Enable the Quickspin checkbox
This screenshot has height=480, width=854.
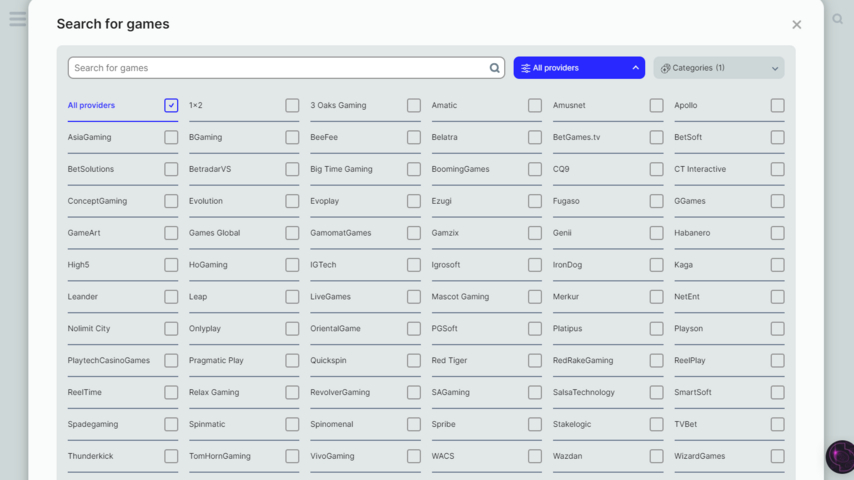[x=413, y=360]
